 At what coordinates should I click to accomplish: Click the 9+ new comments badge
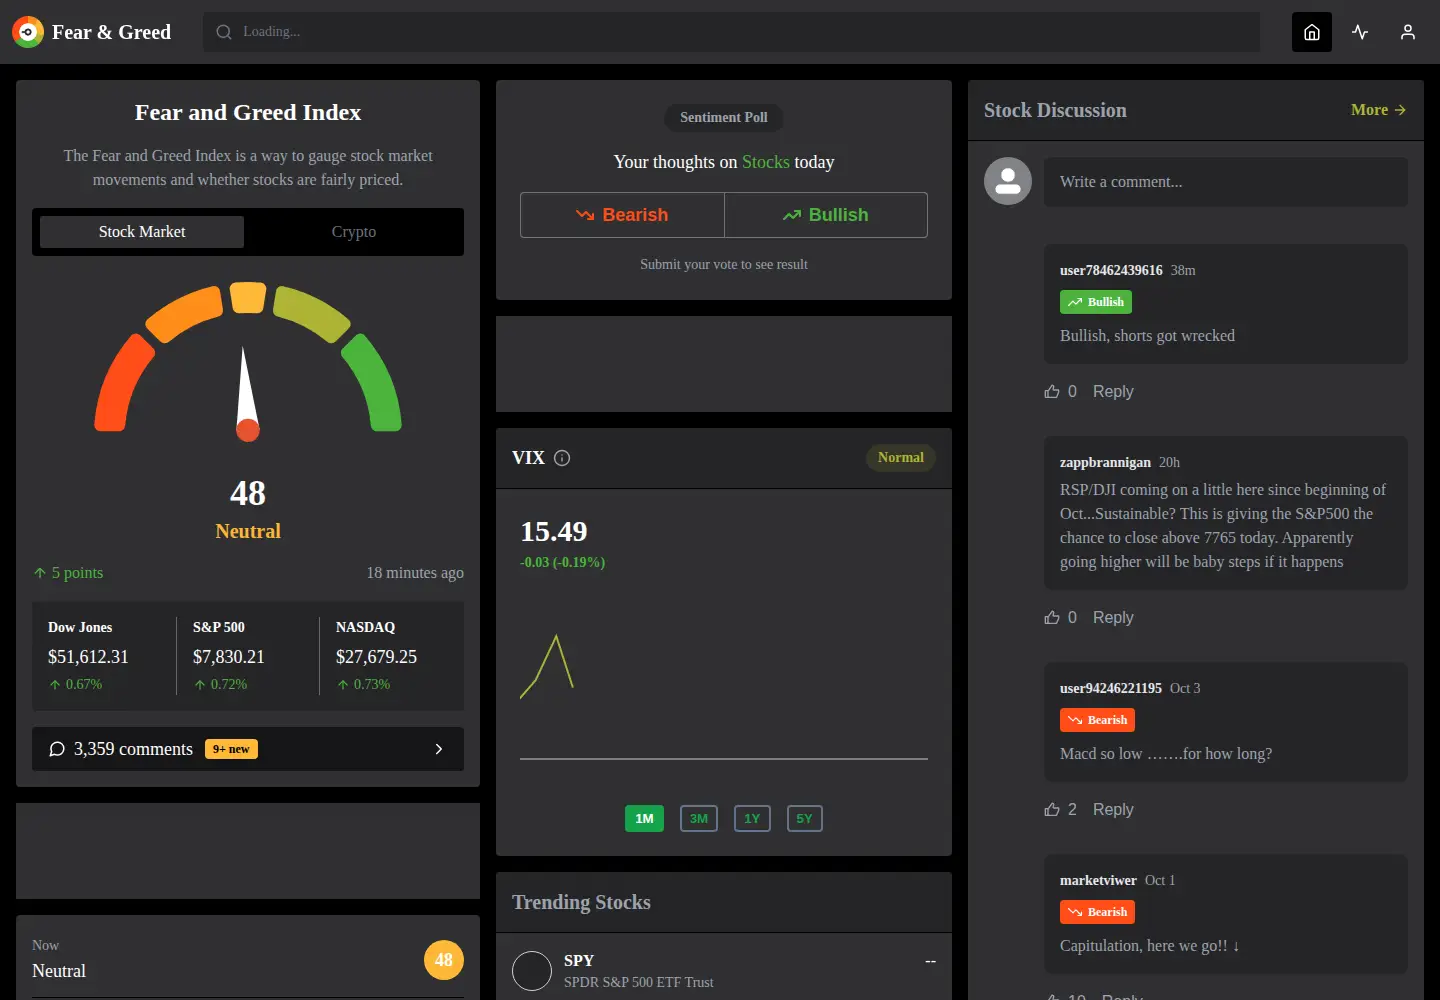coord(231,749)
